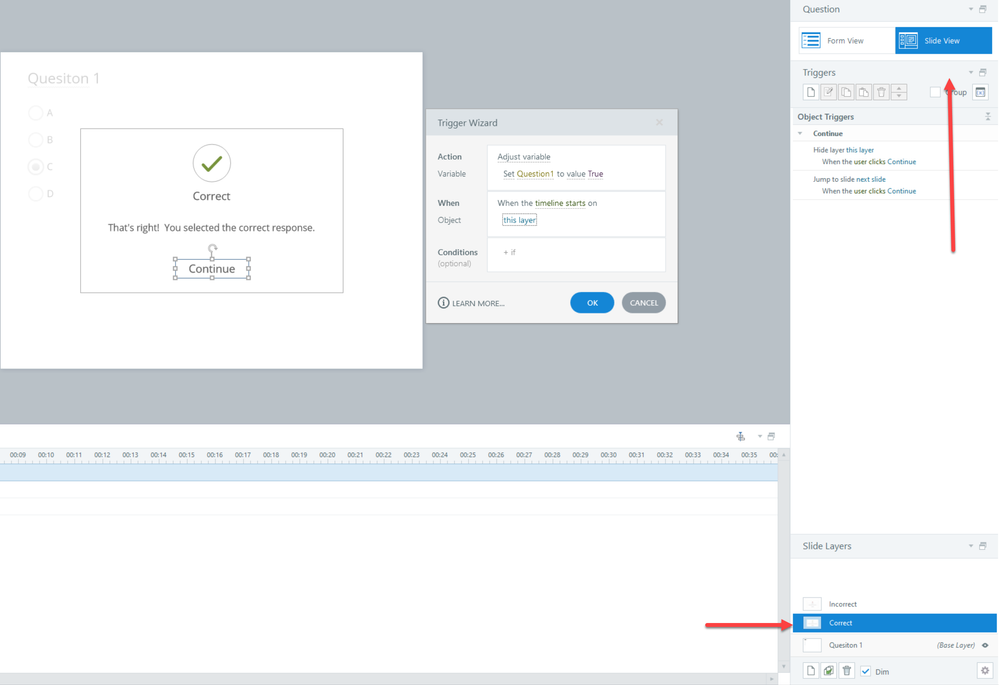Open the Triggers panel dropdown arrow
This screenshot has height=685, width=999.
point(971,72)
